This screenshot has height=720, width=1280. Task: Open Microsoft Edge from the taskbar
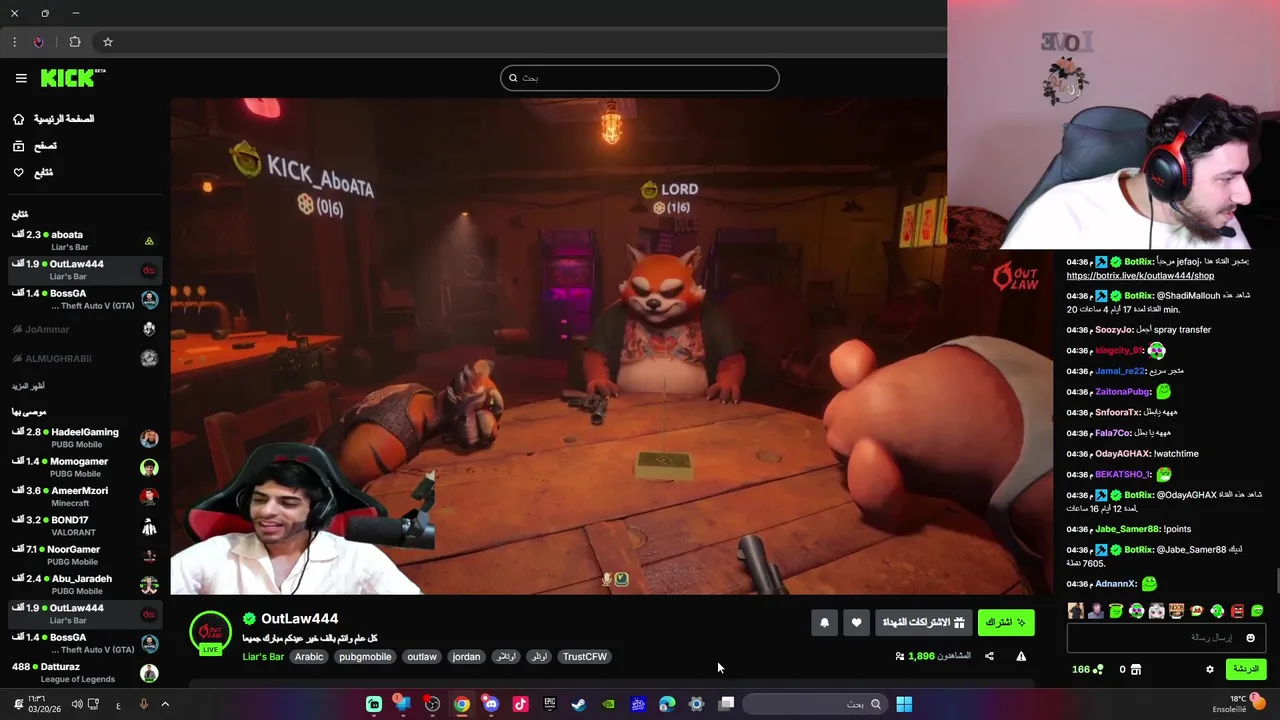click(667, 704)
